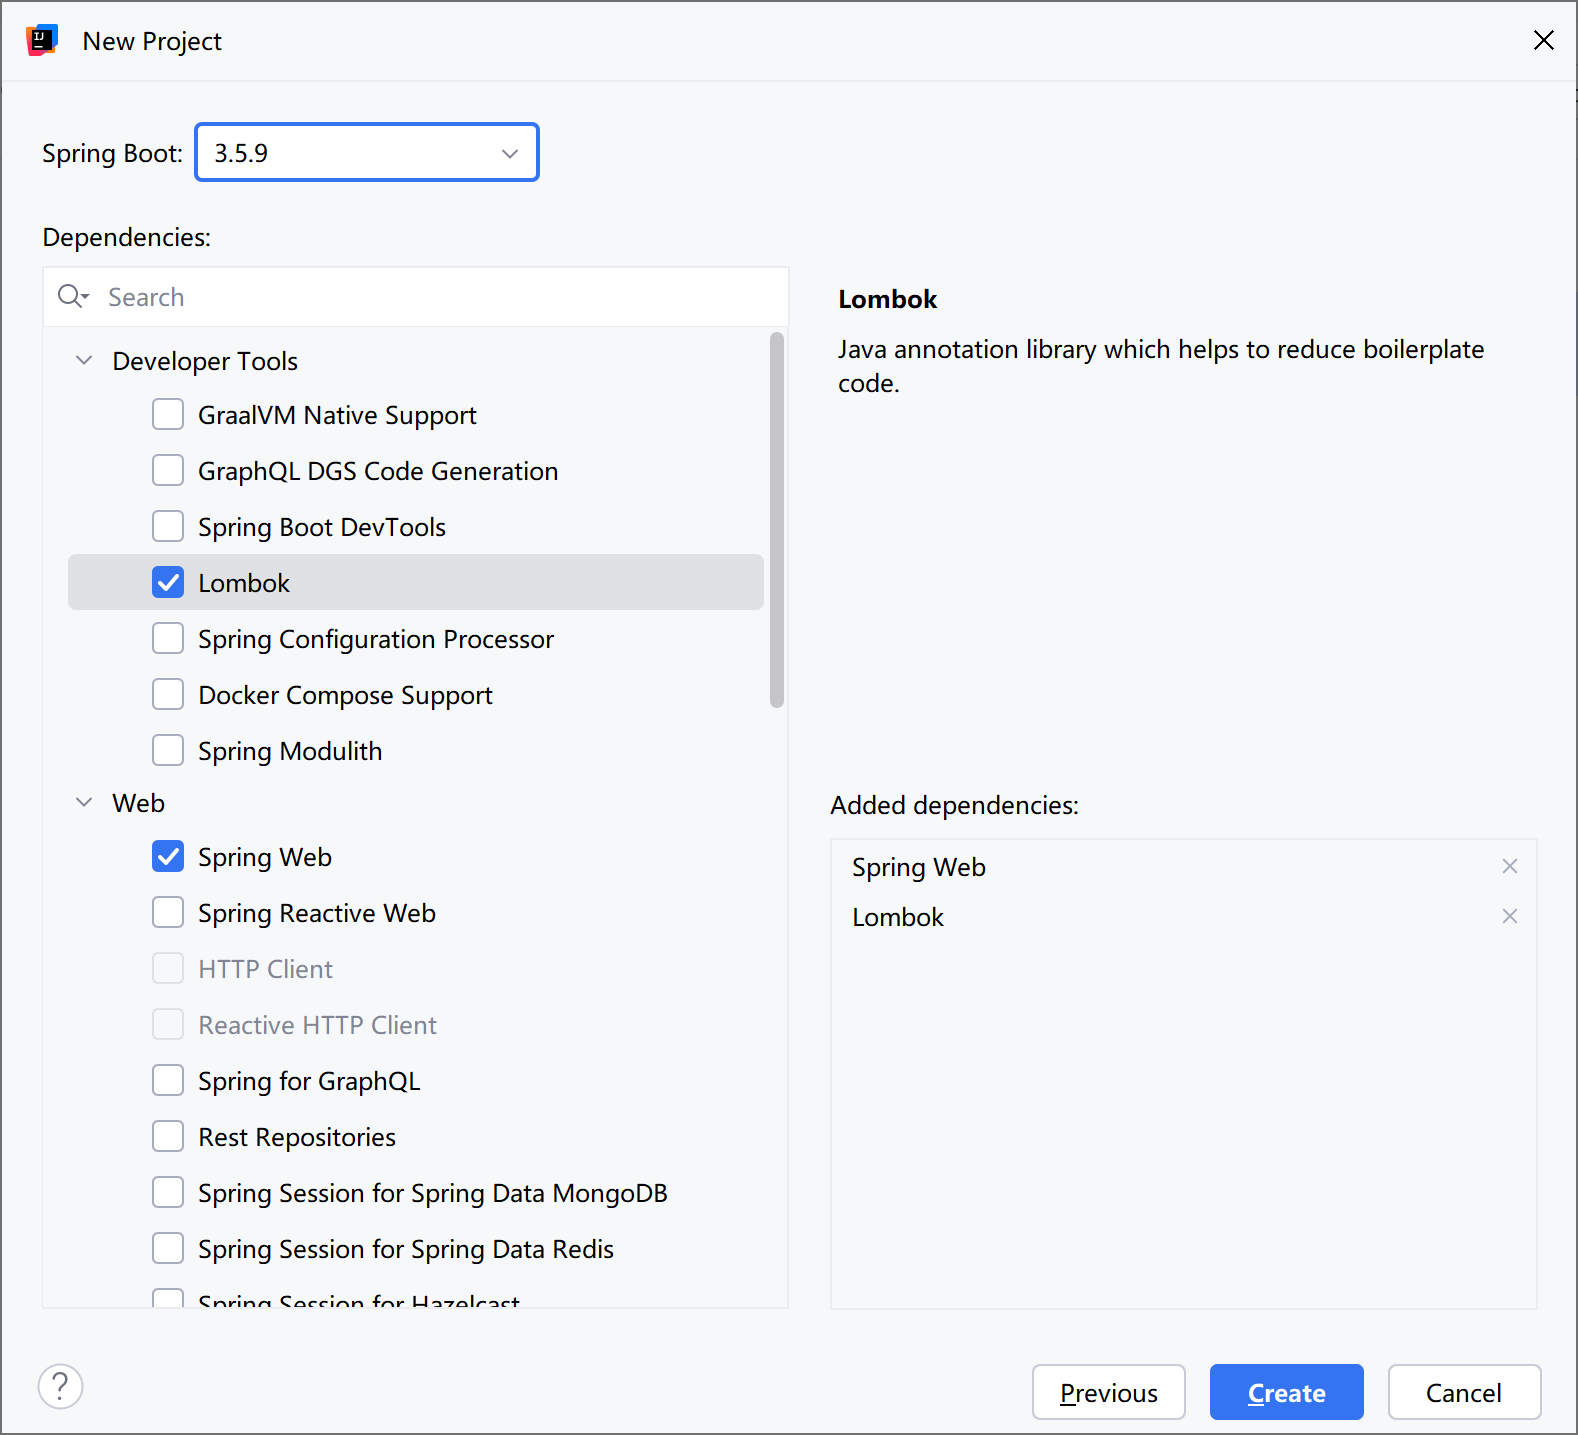Click the Create button

1286,1392
